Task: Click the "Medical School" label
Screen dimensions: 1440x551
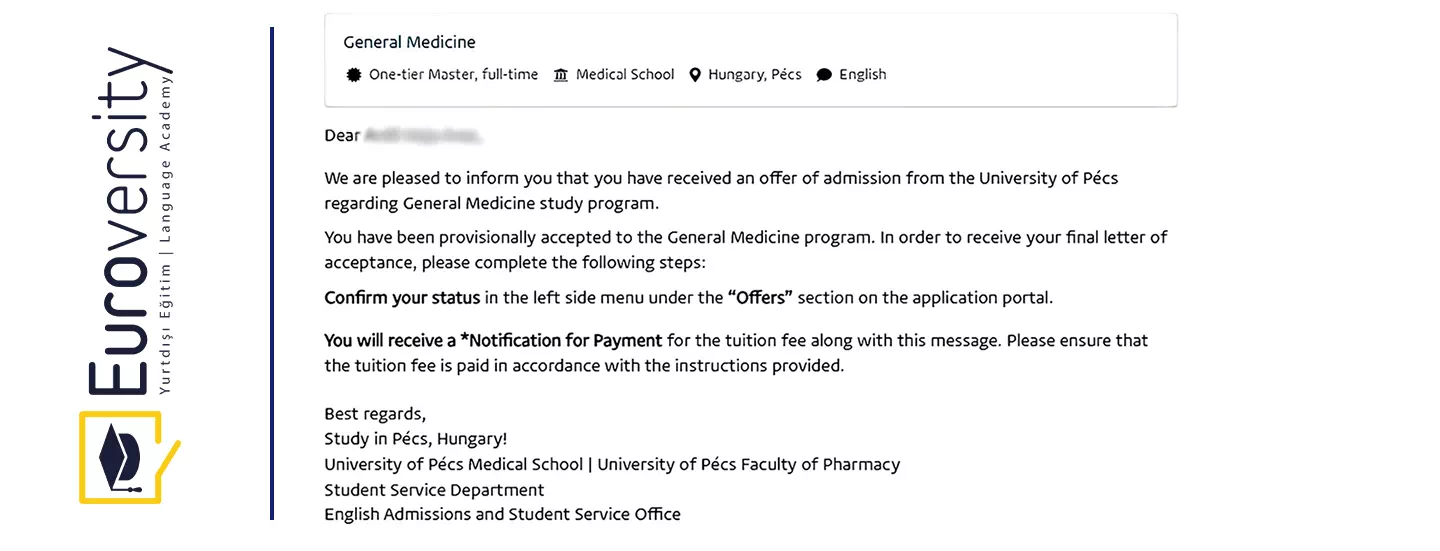Action: [x=625, y=75]
